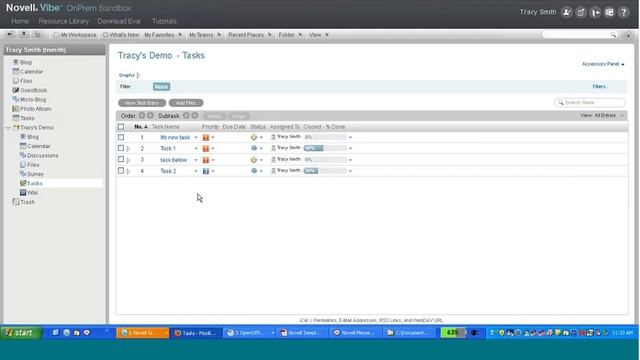Click the clipboard icon in the header
Viewport: 640px width, 360px height.
[x=581, y=12]
